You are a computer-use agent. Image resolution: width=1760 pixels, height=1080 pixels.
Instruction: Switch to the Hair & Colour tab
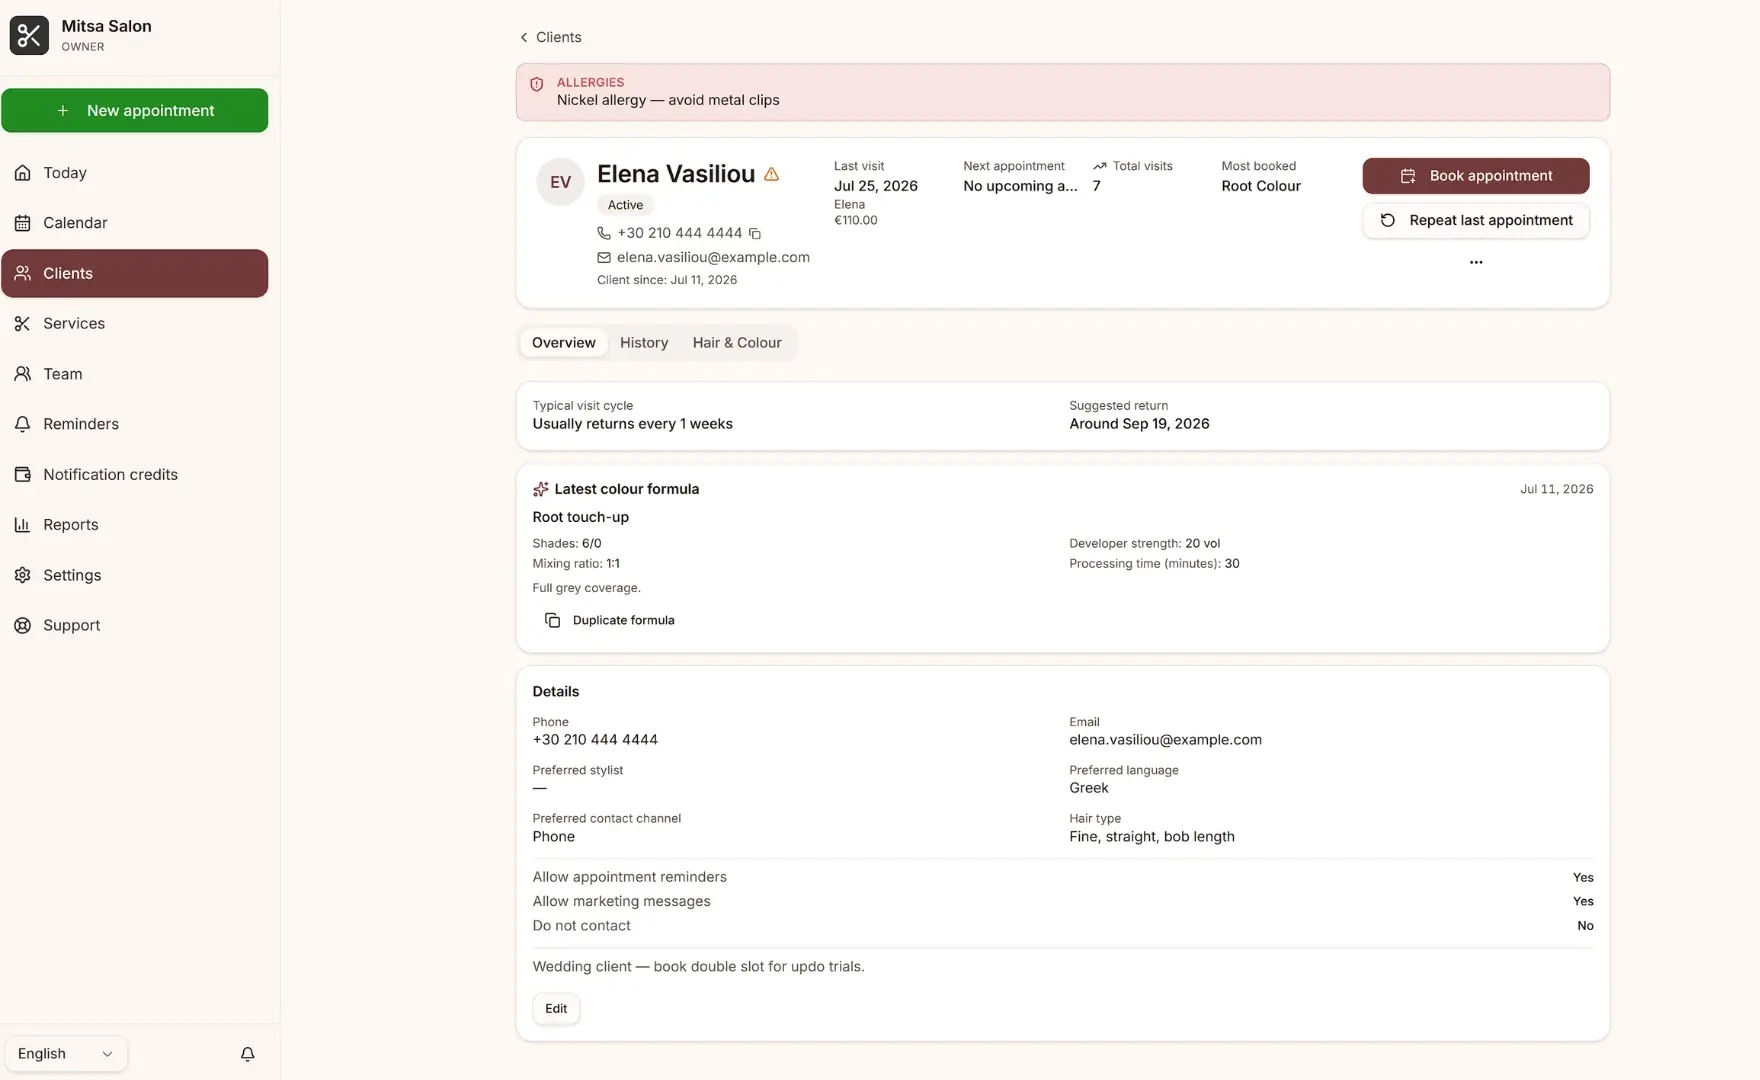(737, 343)
